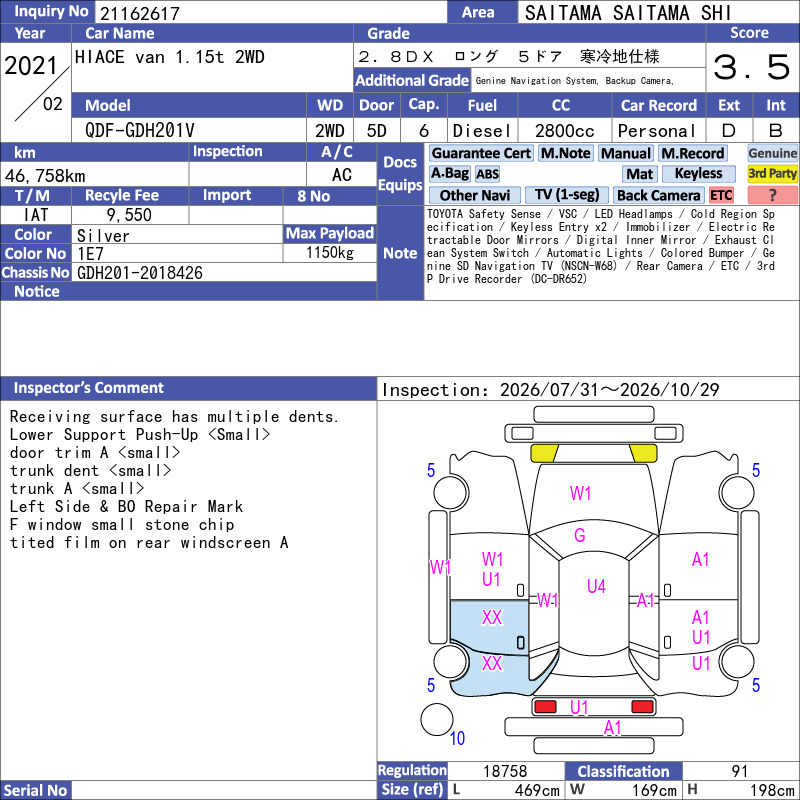Image resolution: width=800 pixels, height=800 pixels.
Task: Select color number 1E7
Action: [90, 254]
